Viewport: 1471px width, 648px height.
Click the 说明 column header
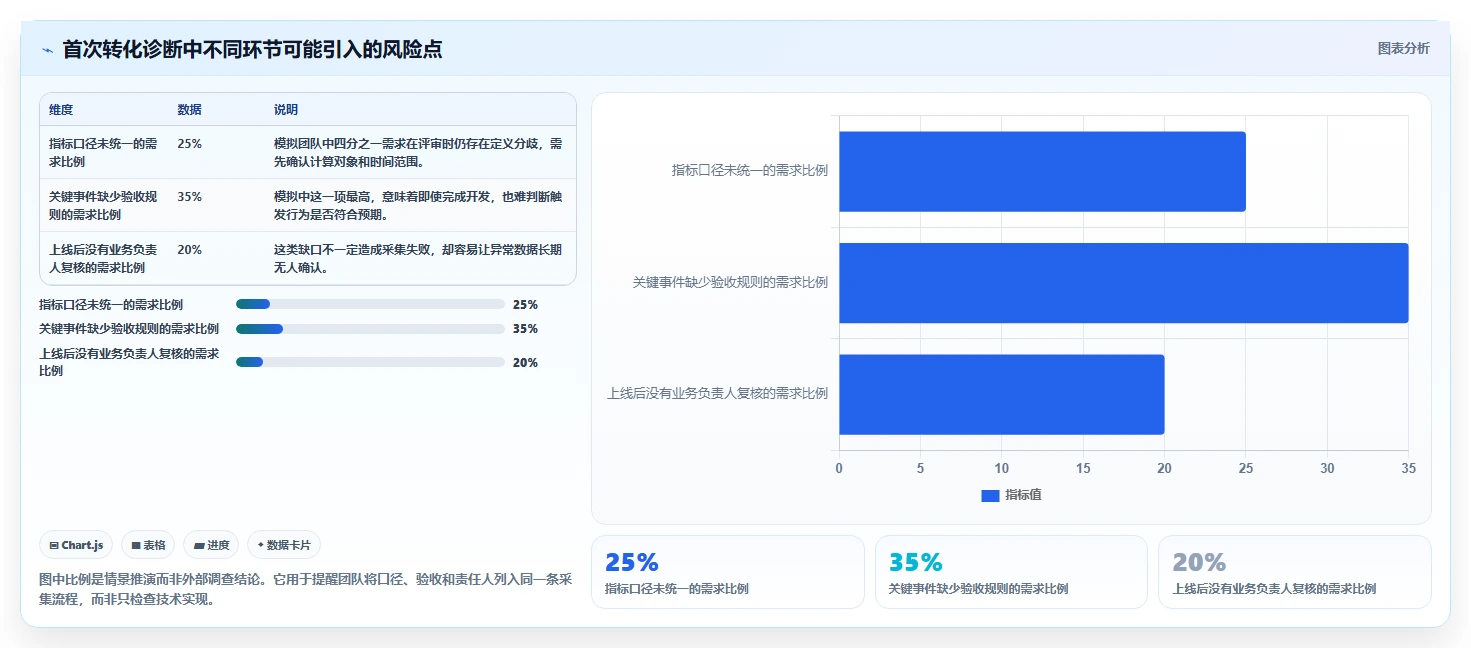(x=286, y=109)
